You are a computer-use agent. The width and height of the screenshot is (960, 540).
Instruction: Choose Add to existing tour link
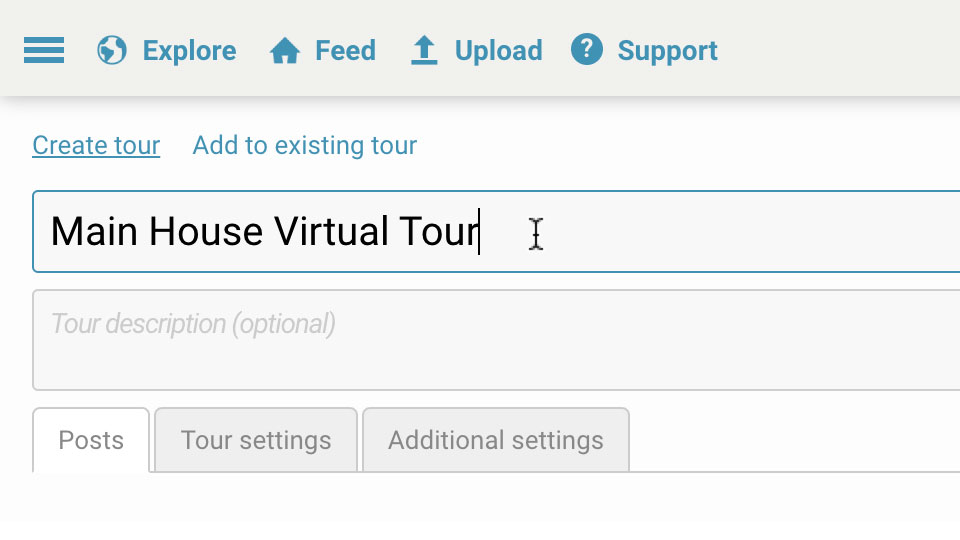[x=304, y=146]
